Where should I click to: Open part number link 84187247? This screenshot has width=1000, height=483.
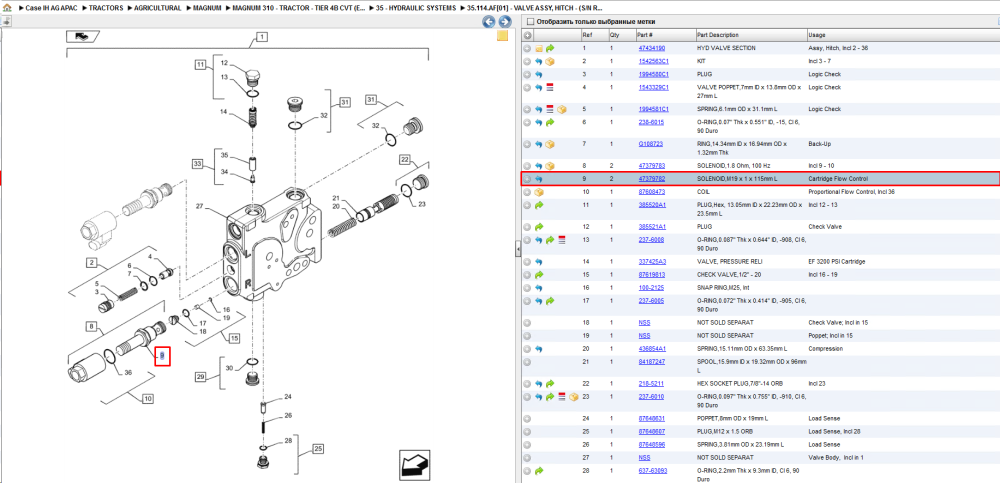pyautogui.click(x=652, y=362)
